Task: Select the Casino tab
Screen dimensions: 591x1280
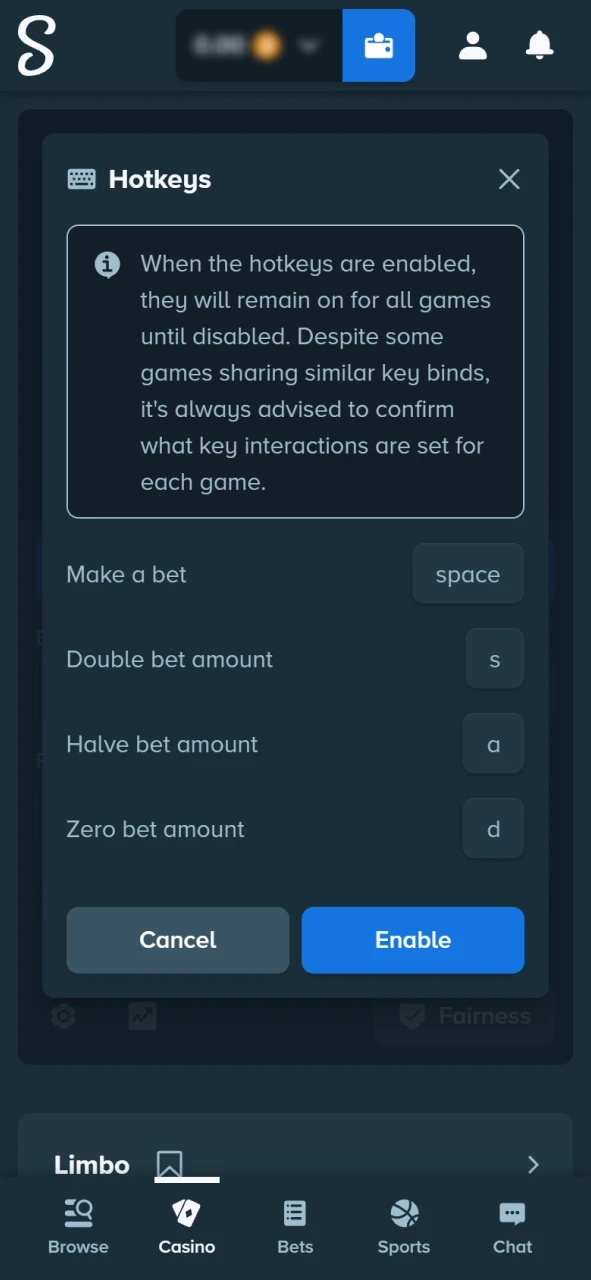Action: pyautogui.click(x=186, y=1224)
